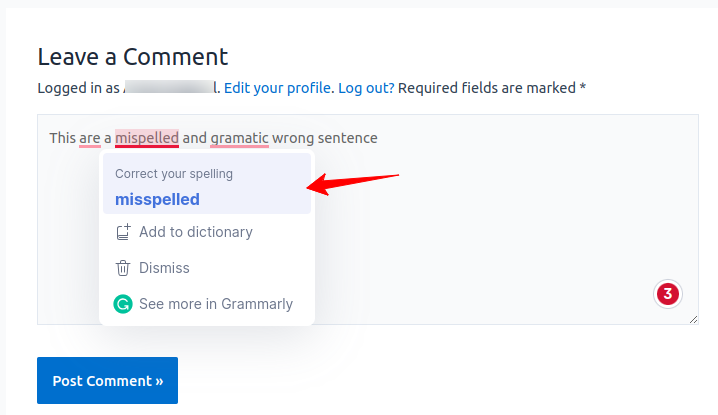Screen dimensions: 718x415
Task: Accept the 'misspelled' spelling suggestion
Action: (x=157, y=199)
